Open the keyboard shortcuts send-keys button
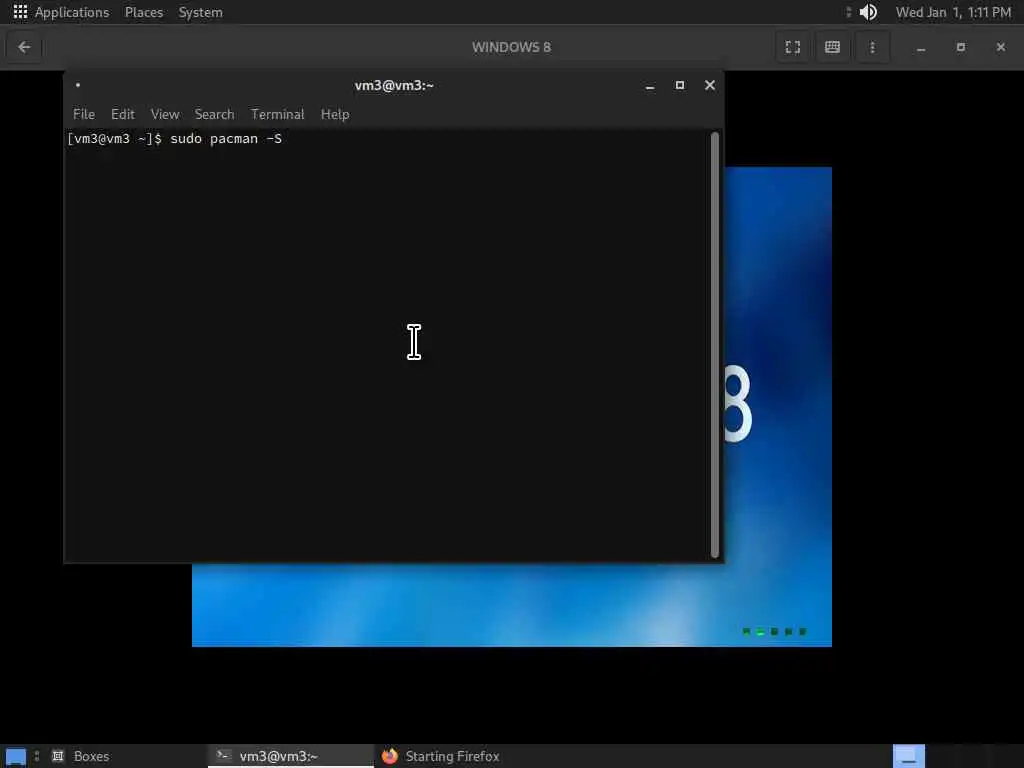1024x768 pixels. click(x=832, y=47)
